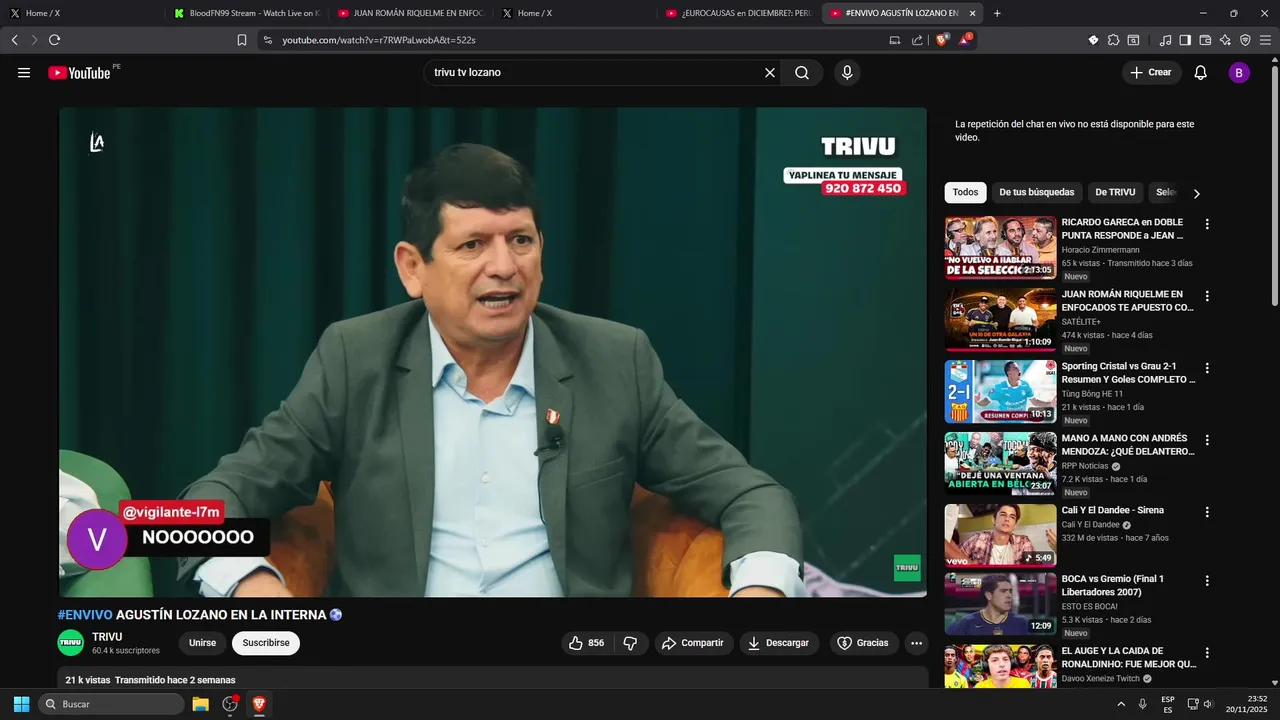Open a new browser tab

coord(997,13)
